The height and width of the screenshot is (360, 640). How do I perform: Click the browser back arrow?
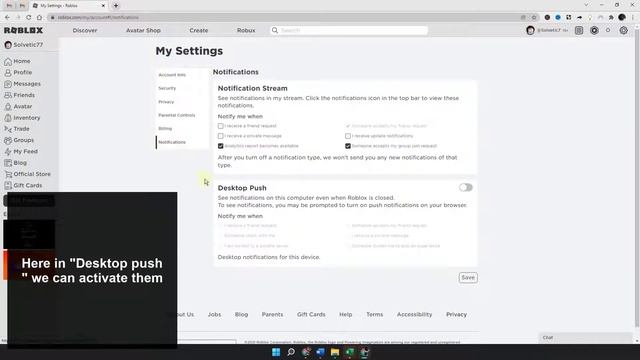point(7,18)
